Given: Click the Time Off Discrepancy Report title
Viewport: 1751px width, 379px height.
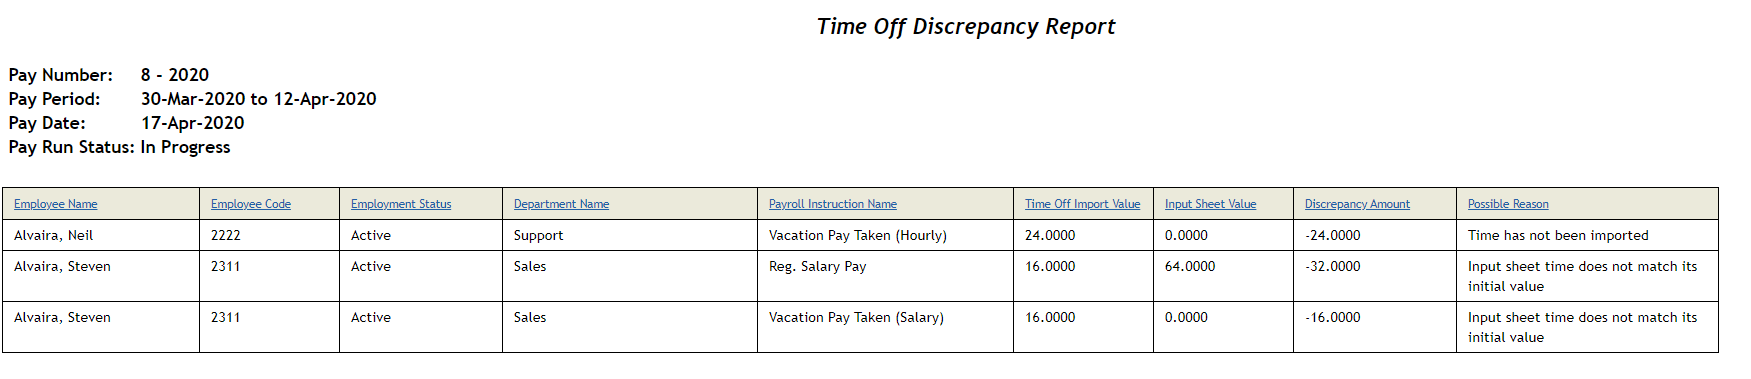Looking at the screenshot, I should [x=965, y=27].
